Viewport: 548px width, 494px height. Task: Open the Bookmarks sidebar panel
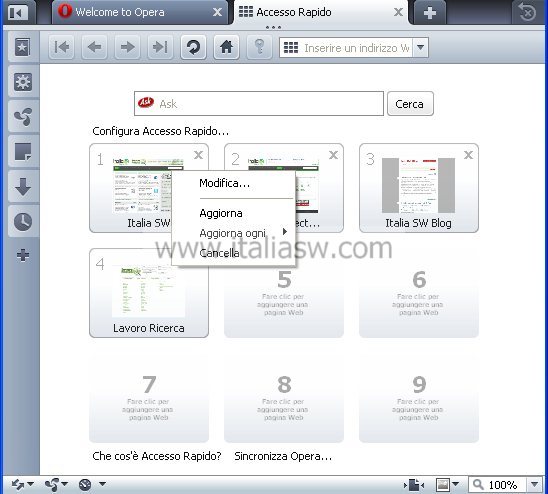23,47
